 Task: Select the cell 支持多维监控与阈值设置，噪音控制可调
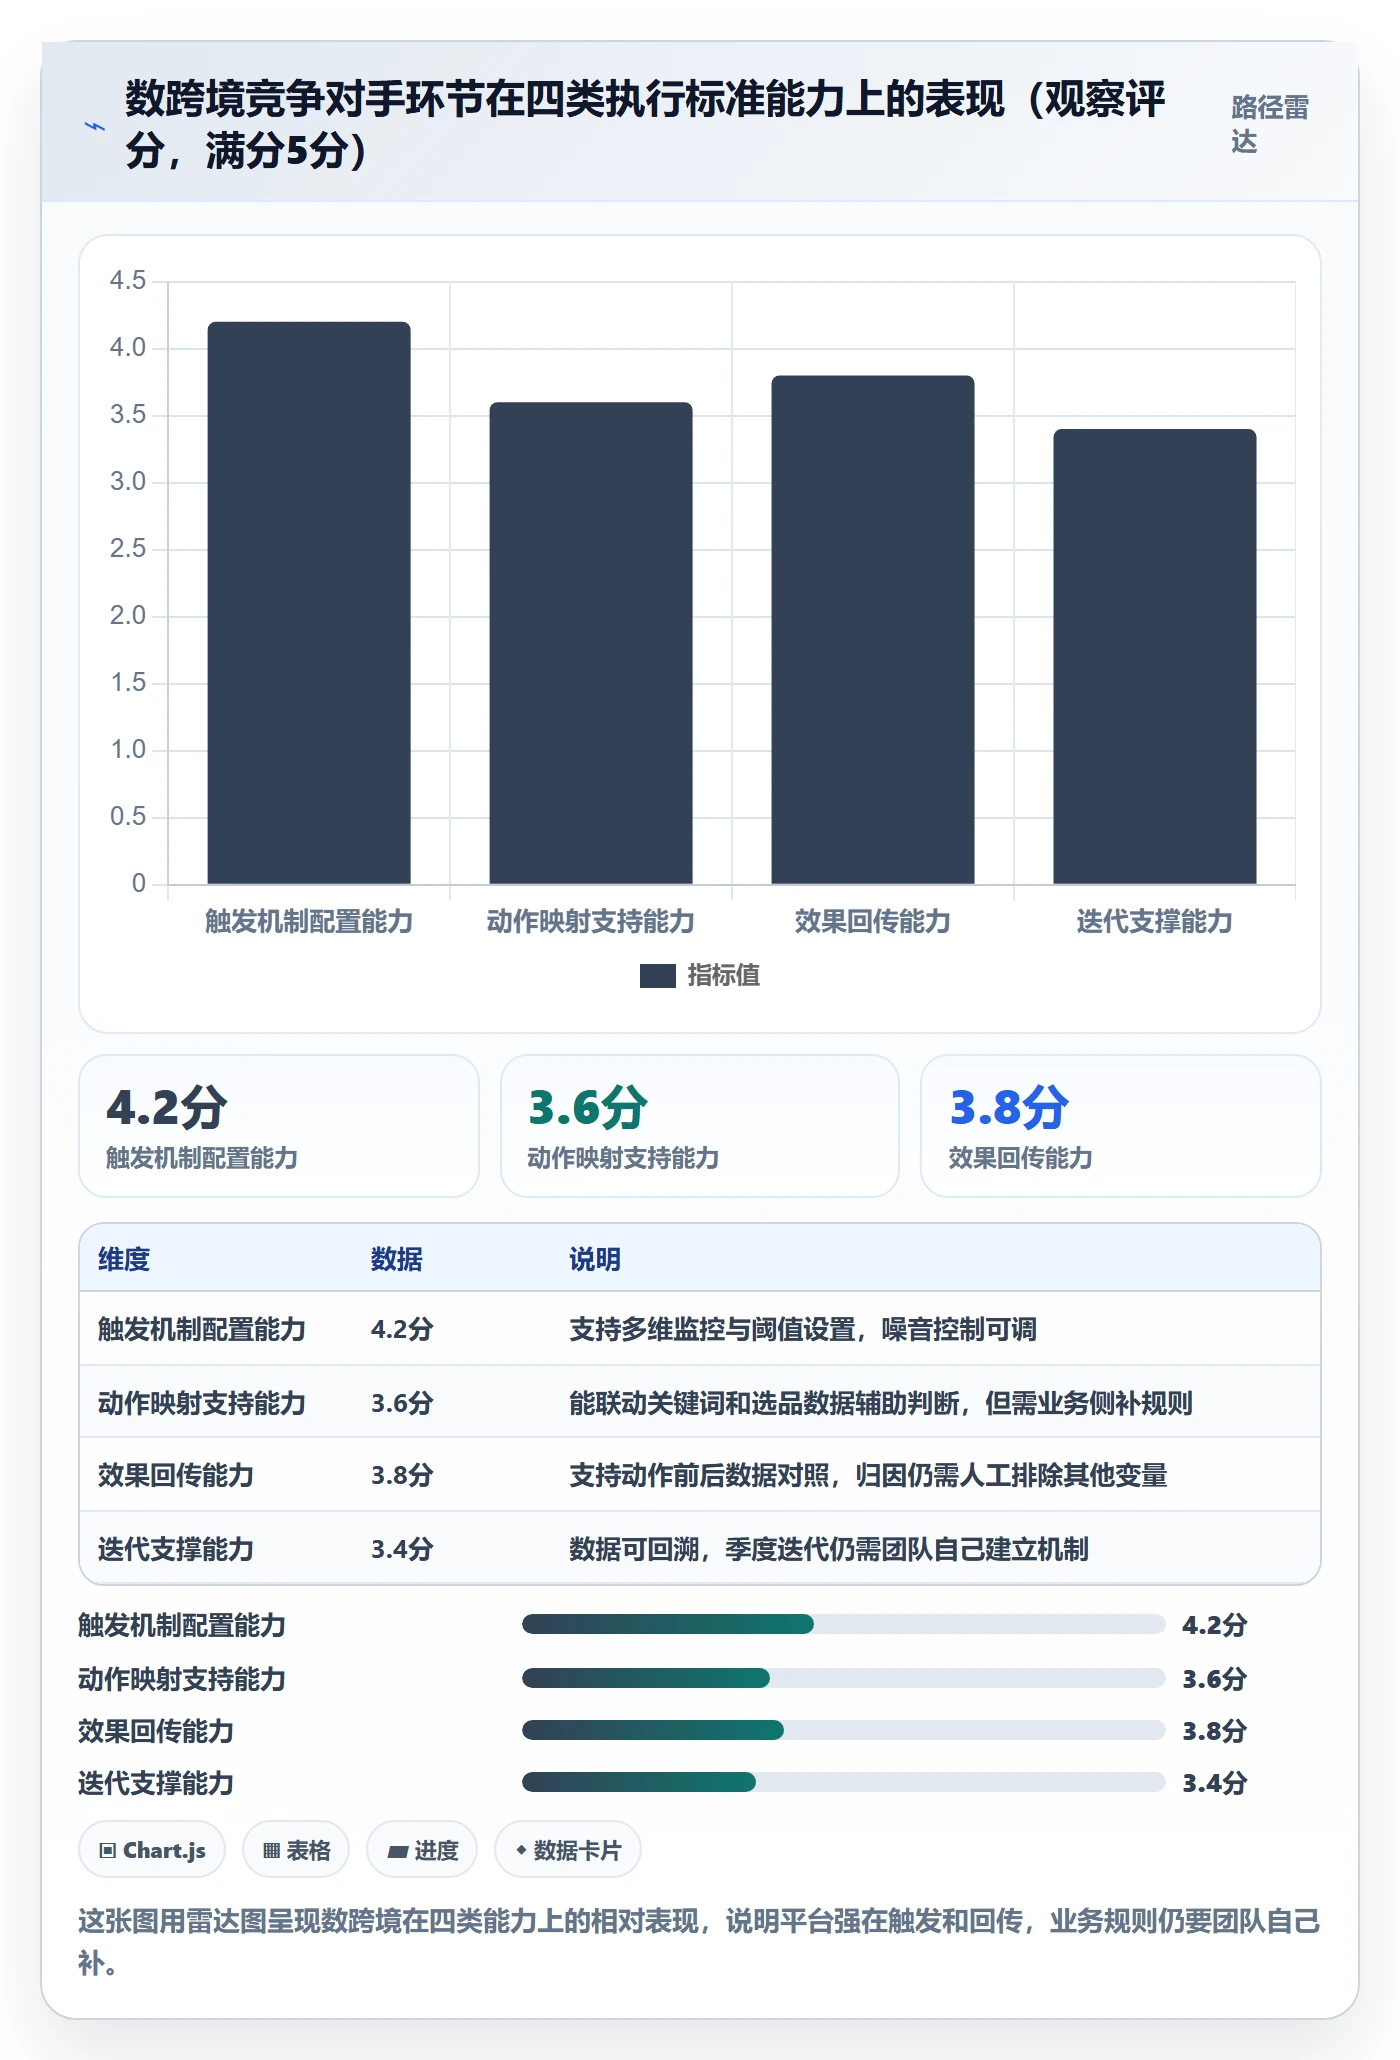pyautogui.click(x=803, y=1329)
